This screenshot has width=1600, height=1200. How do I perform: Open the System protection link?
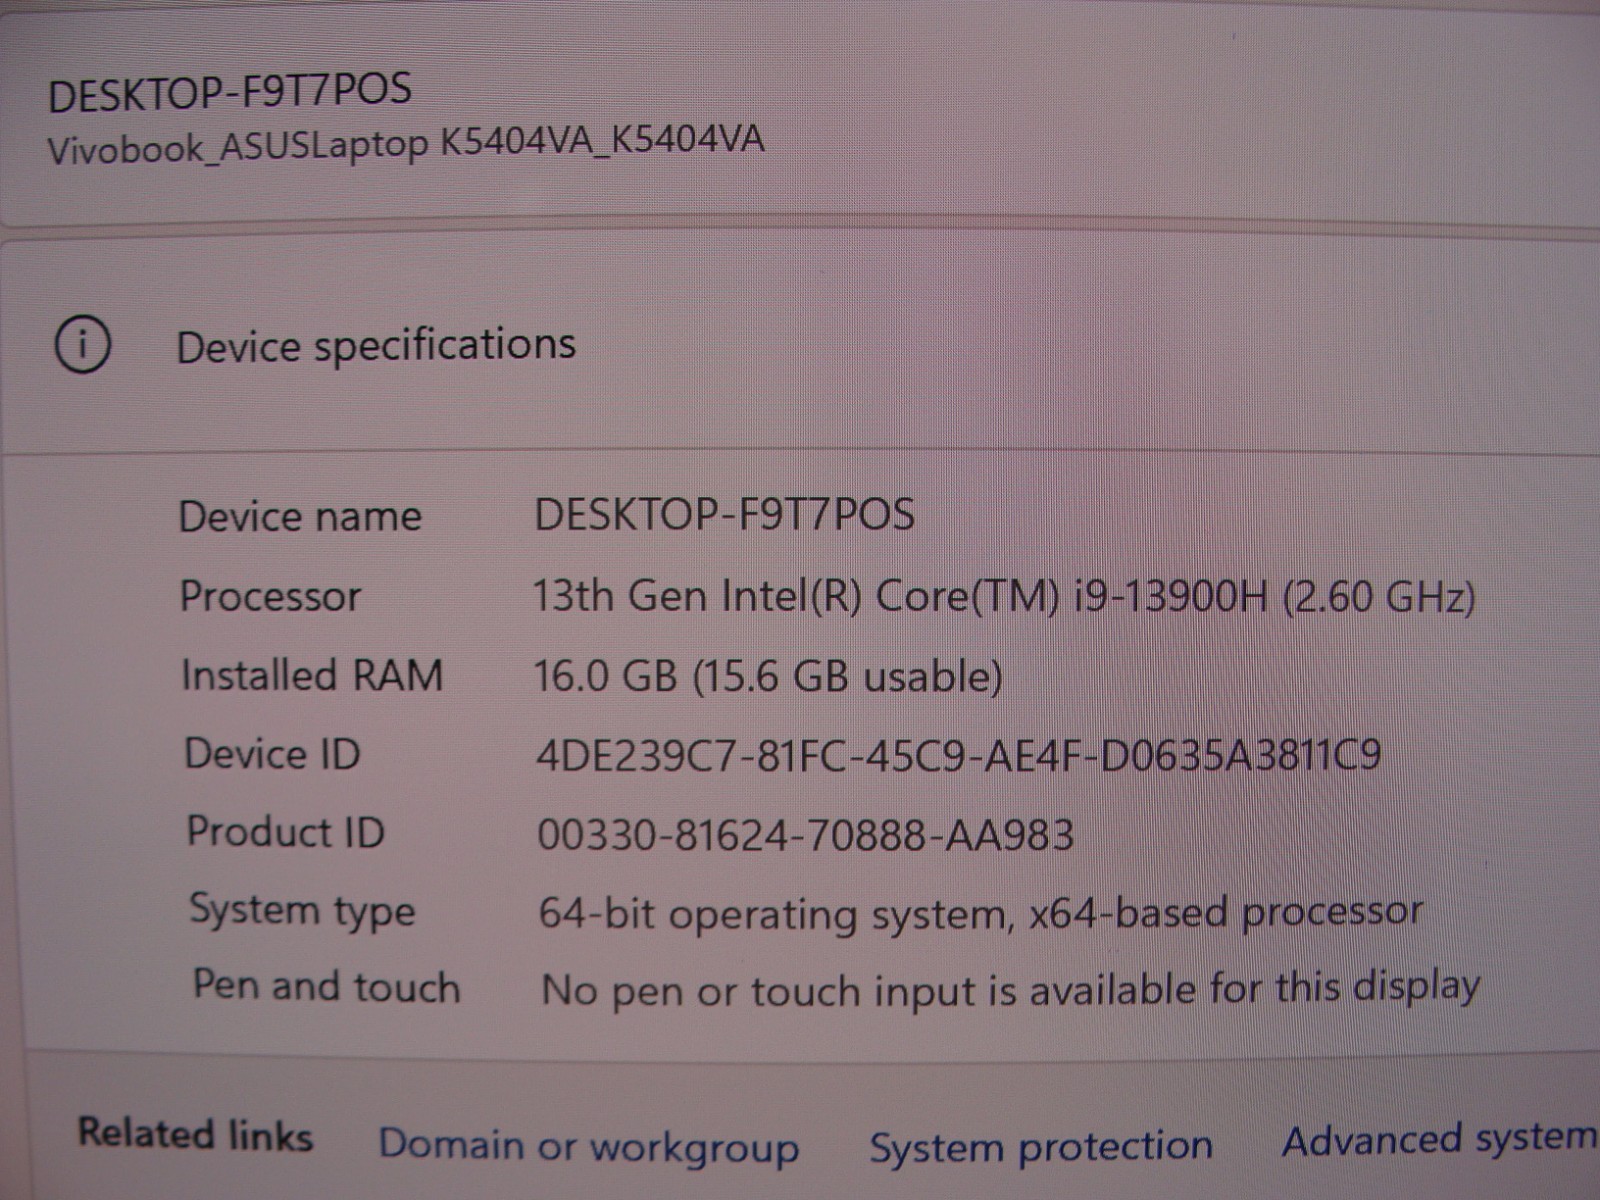1041,1146
